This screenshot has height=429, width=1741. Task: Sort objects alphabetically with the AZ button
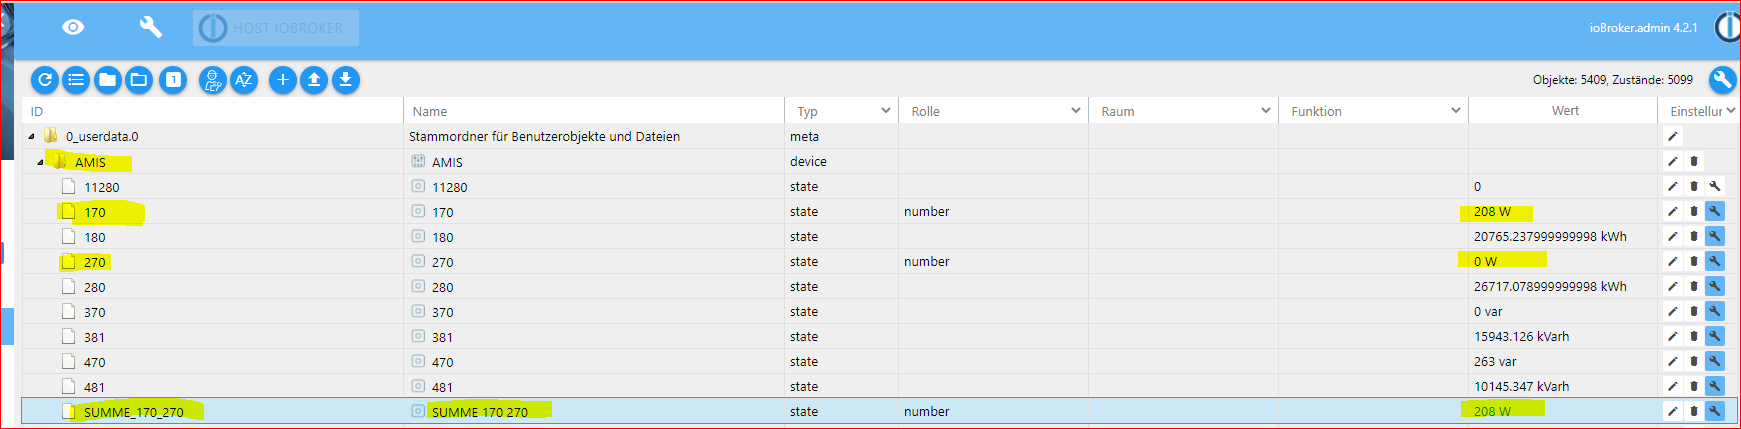244,80
